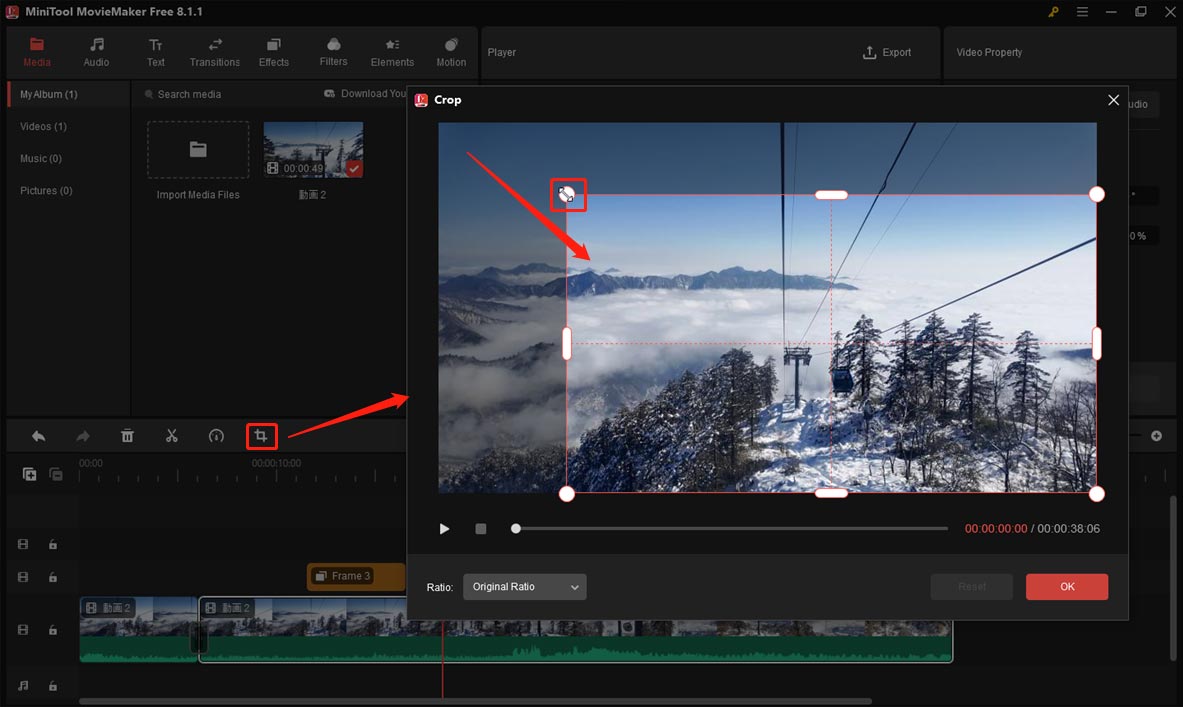
Task: Select Videos (1) category
Action: tap(43, 126)
